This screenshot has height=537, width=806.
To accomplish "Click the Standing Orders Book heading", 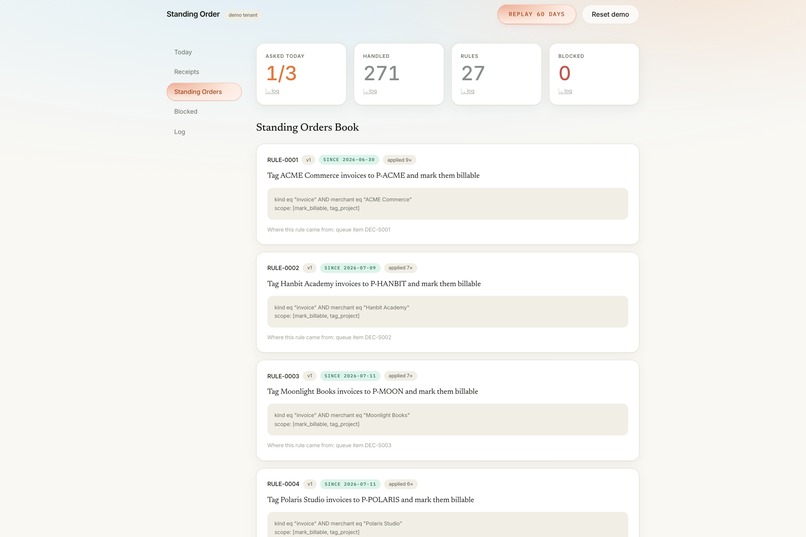I will [x=307, y=127].
